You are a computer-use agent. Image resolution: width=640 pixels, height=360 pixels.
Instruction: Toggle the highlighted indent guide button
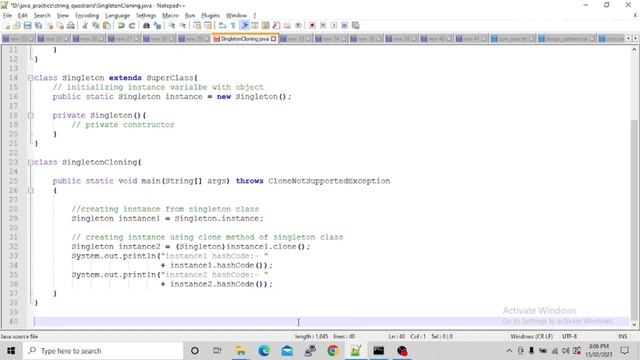coord(244,25)
